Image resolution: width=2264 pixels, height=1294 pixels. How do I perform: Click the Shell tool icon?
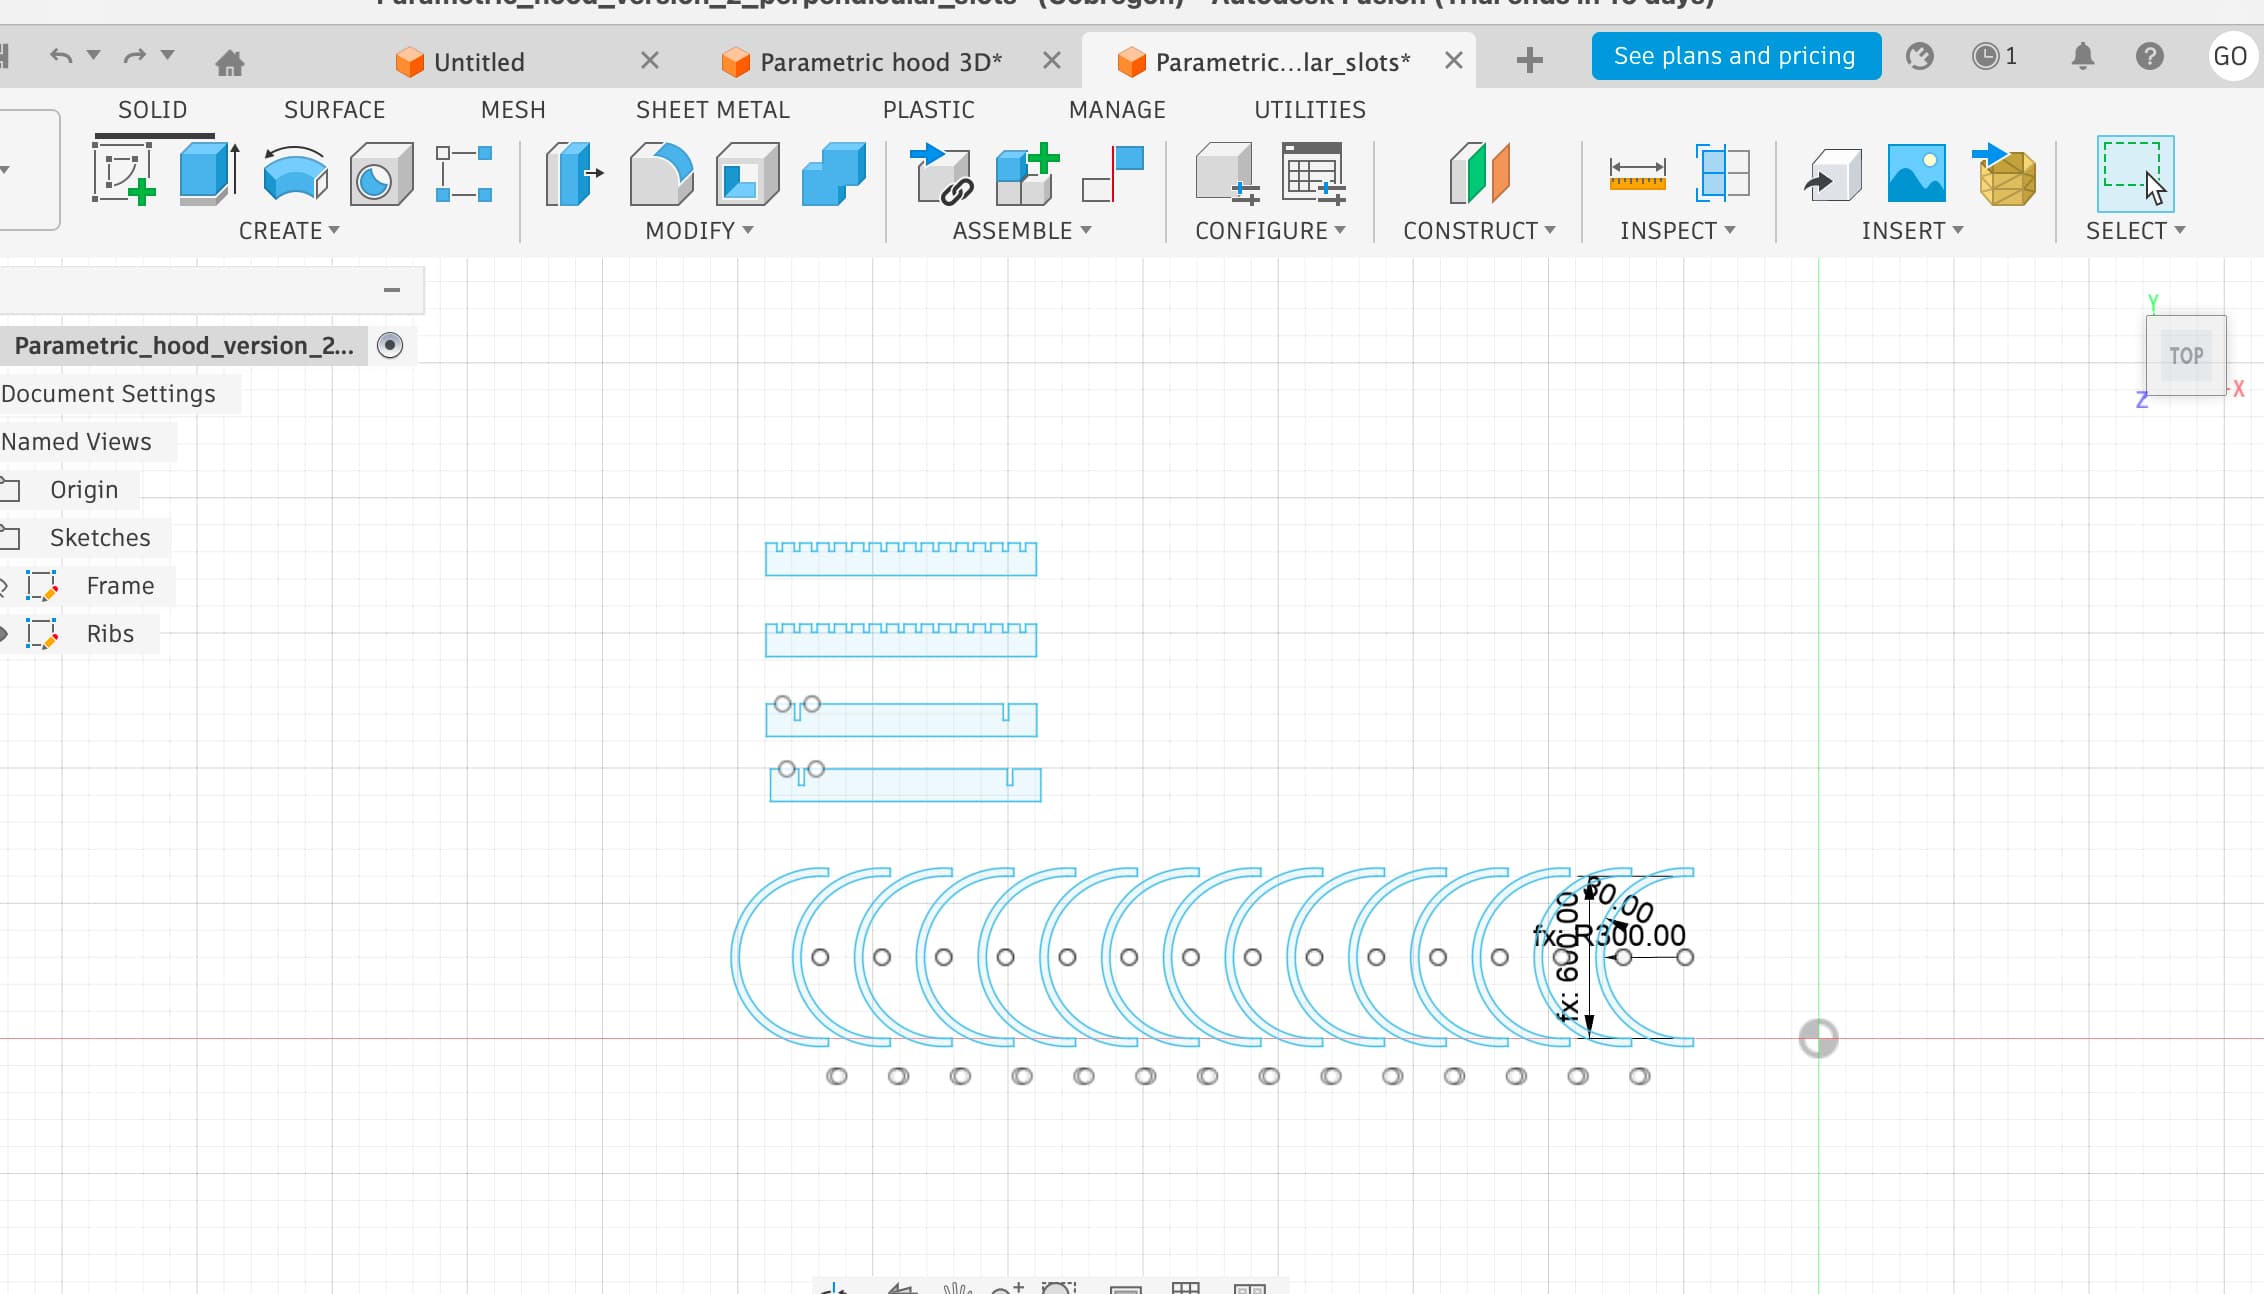tap(747, 173)
